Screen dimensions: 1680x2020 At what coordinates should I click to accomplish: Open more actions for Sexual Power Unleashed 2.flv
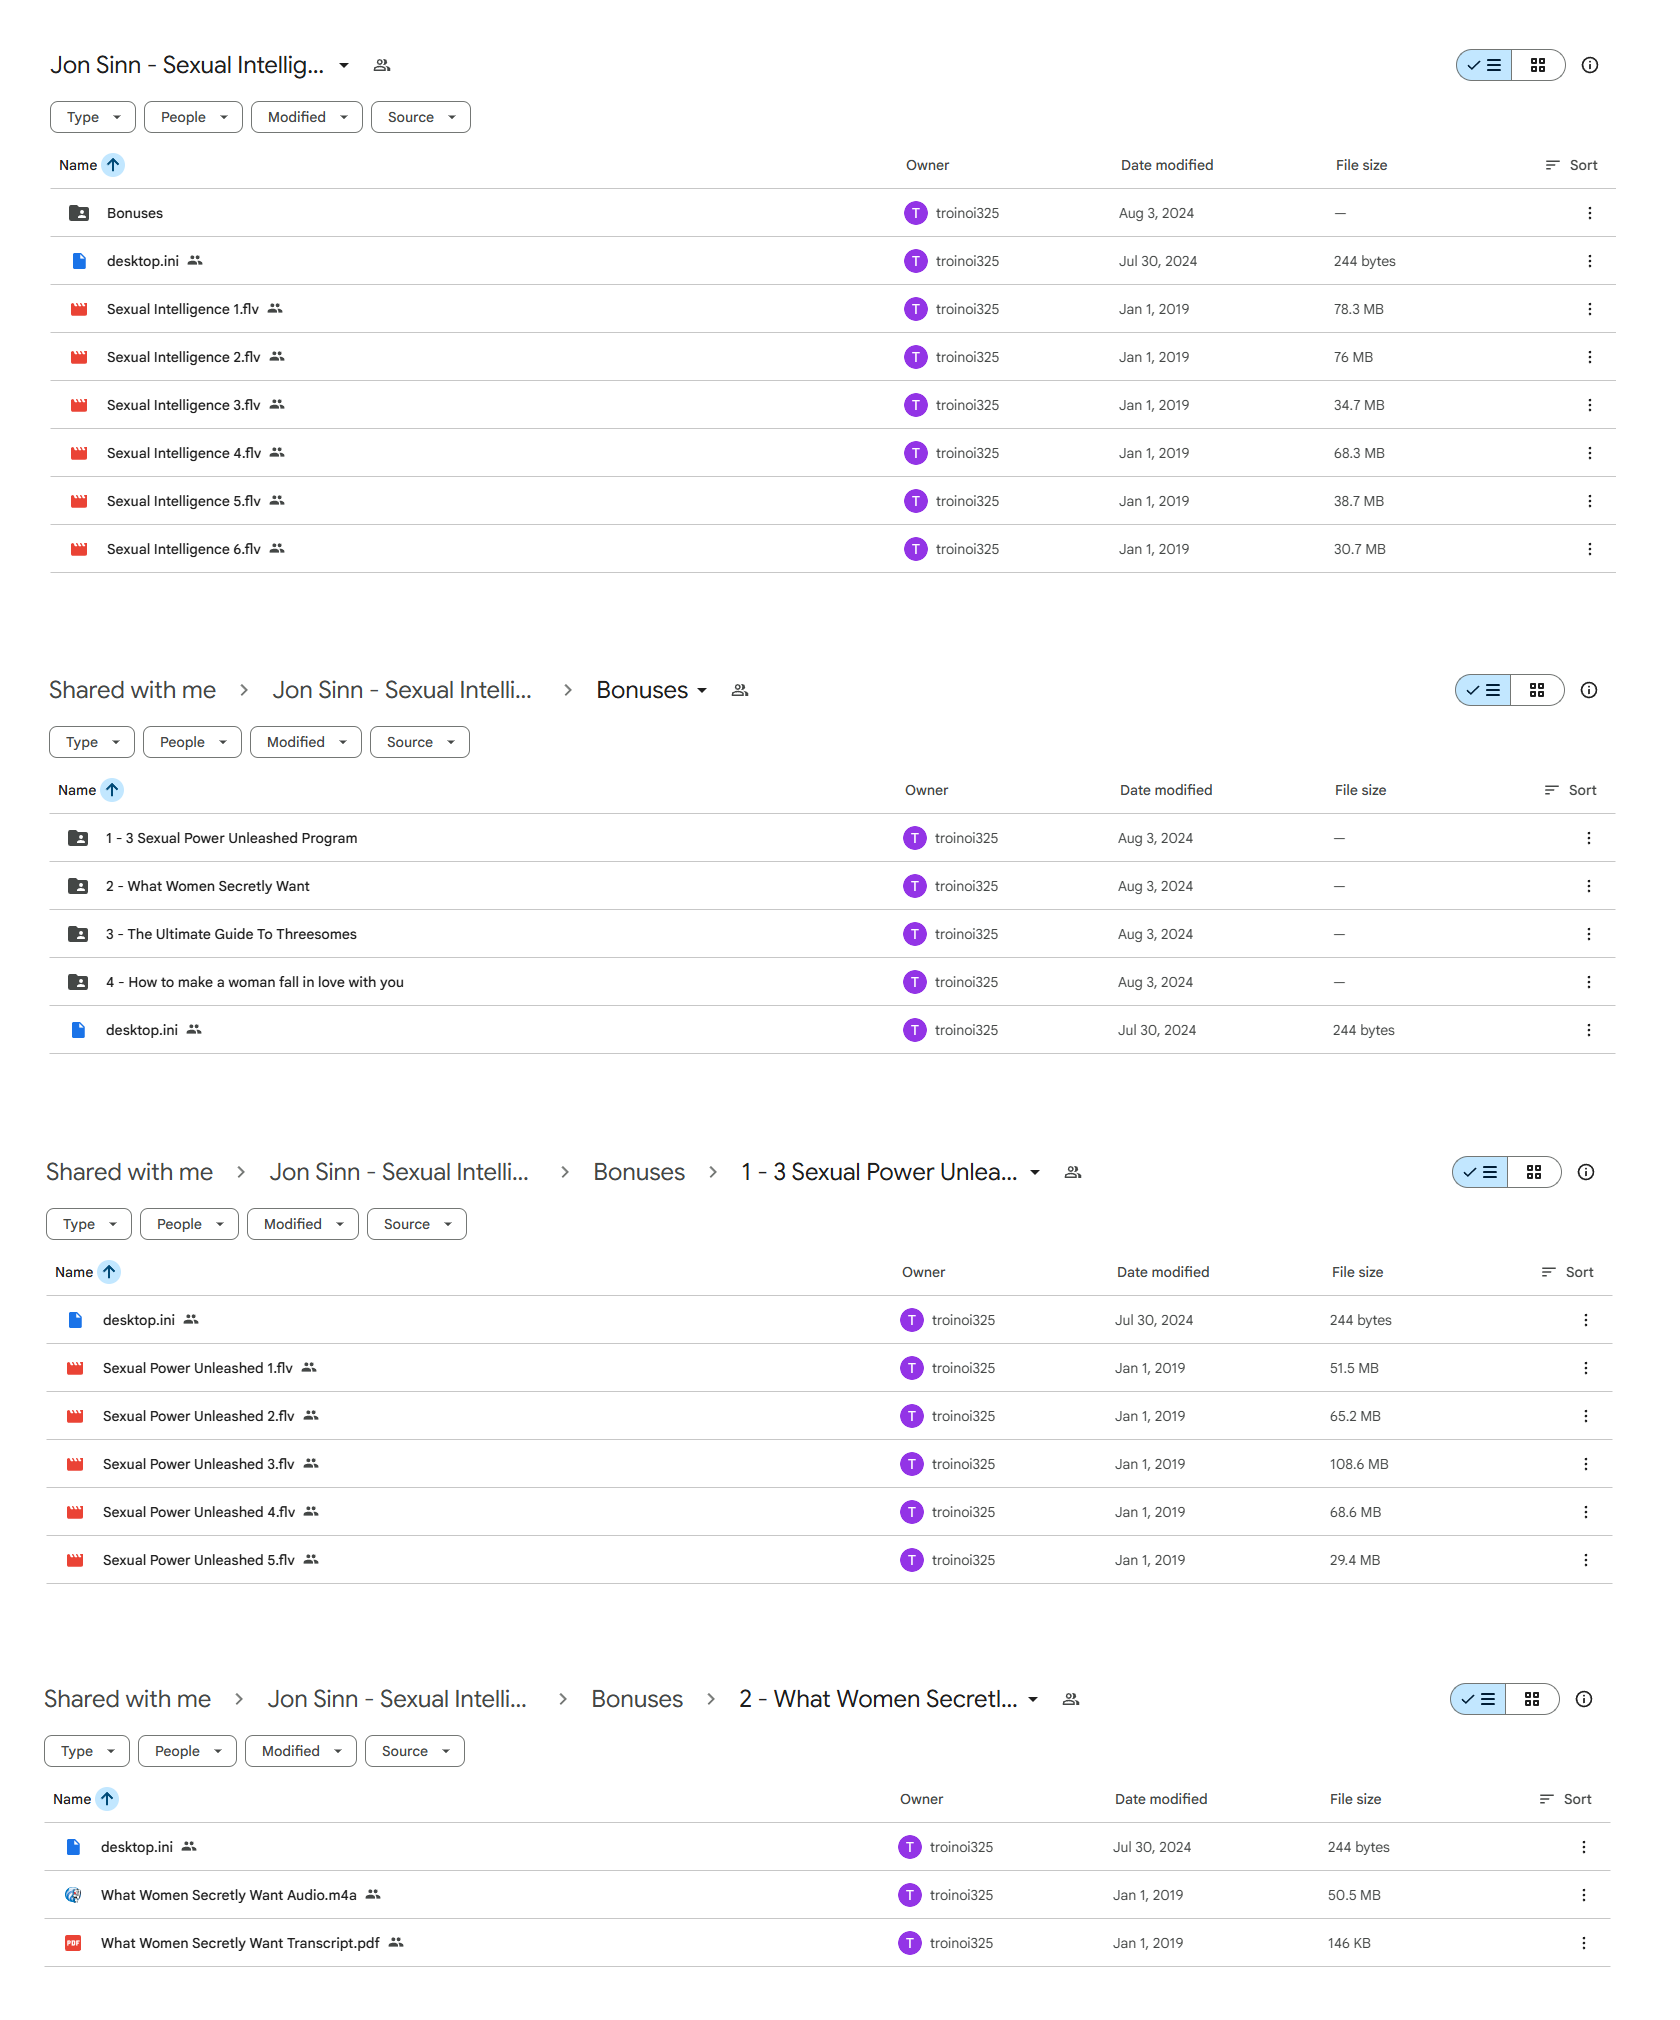1585,1416
